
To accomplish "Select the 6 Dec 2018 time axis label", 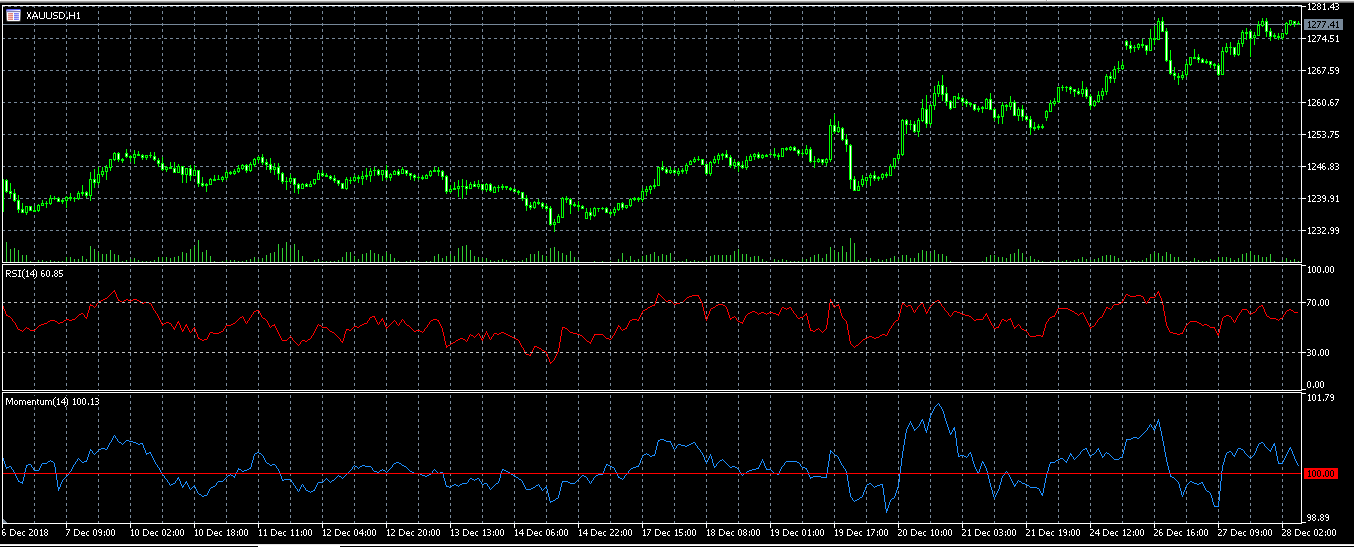I will tap(26, 533).
